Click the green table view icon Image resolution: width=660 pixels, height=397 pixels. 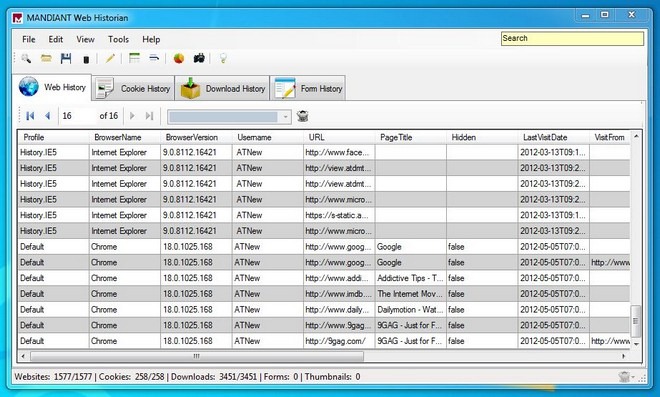[x=134, y=58]
